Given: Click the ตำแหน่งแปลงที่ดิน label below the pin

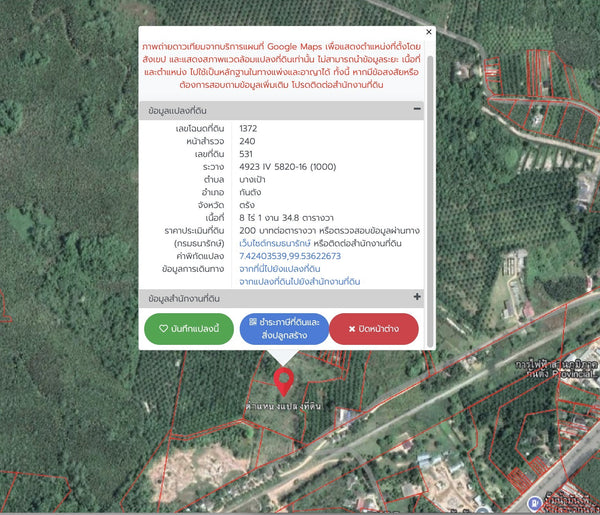Looking at the screenshot, I should pos(284,406).
